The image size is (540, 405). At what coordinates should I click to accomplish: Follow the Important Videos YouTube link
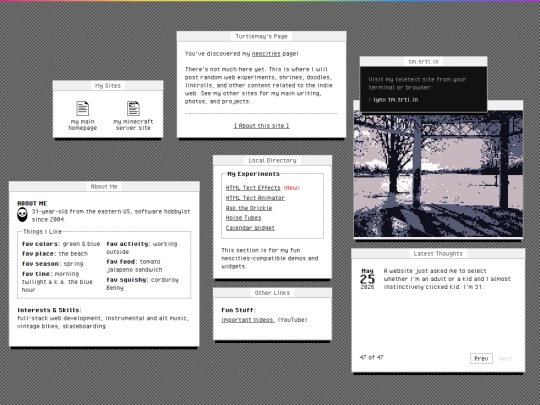pyautogui.click(x=248, y=320)
